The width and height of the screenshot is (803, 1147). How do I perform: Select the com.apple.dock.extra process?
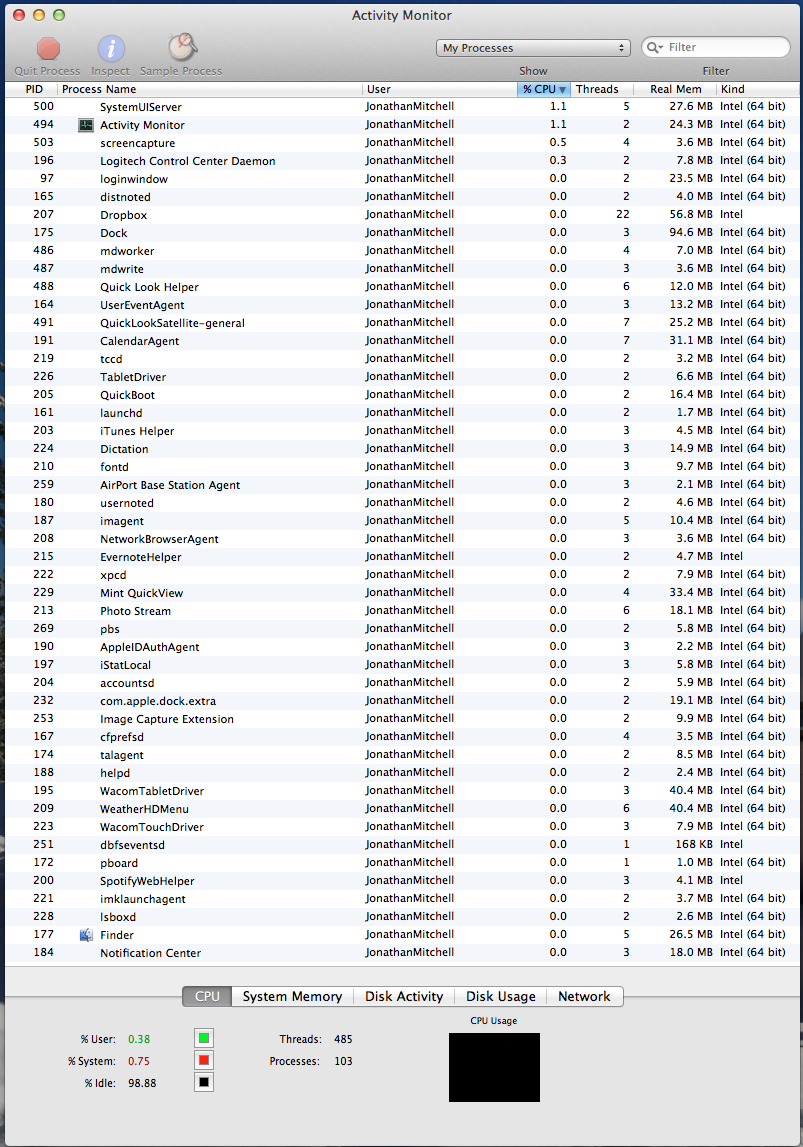click(x=402, y=701)
